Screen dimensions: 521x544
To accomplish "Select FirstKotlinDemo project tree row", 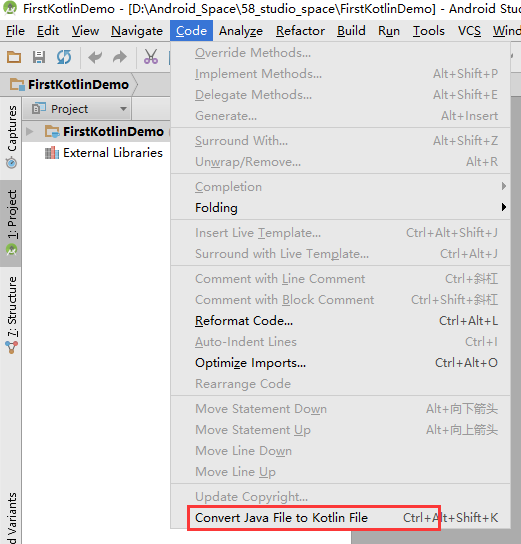I will tap(96, 131).
